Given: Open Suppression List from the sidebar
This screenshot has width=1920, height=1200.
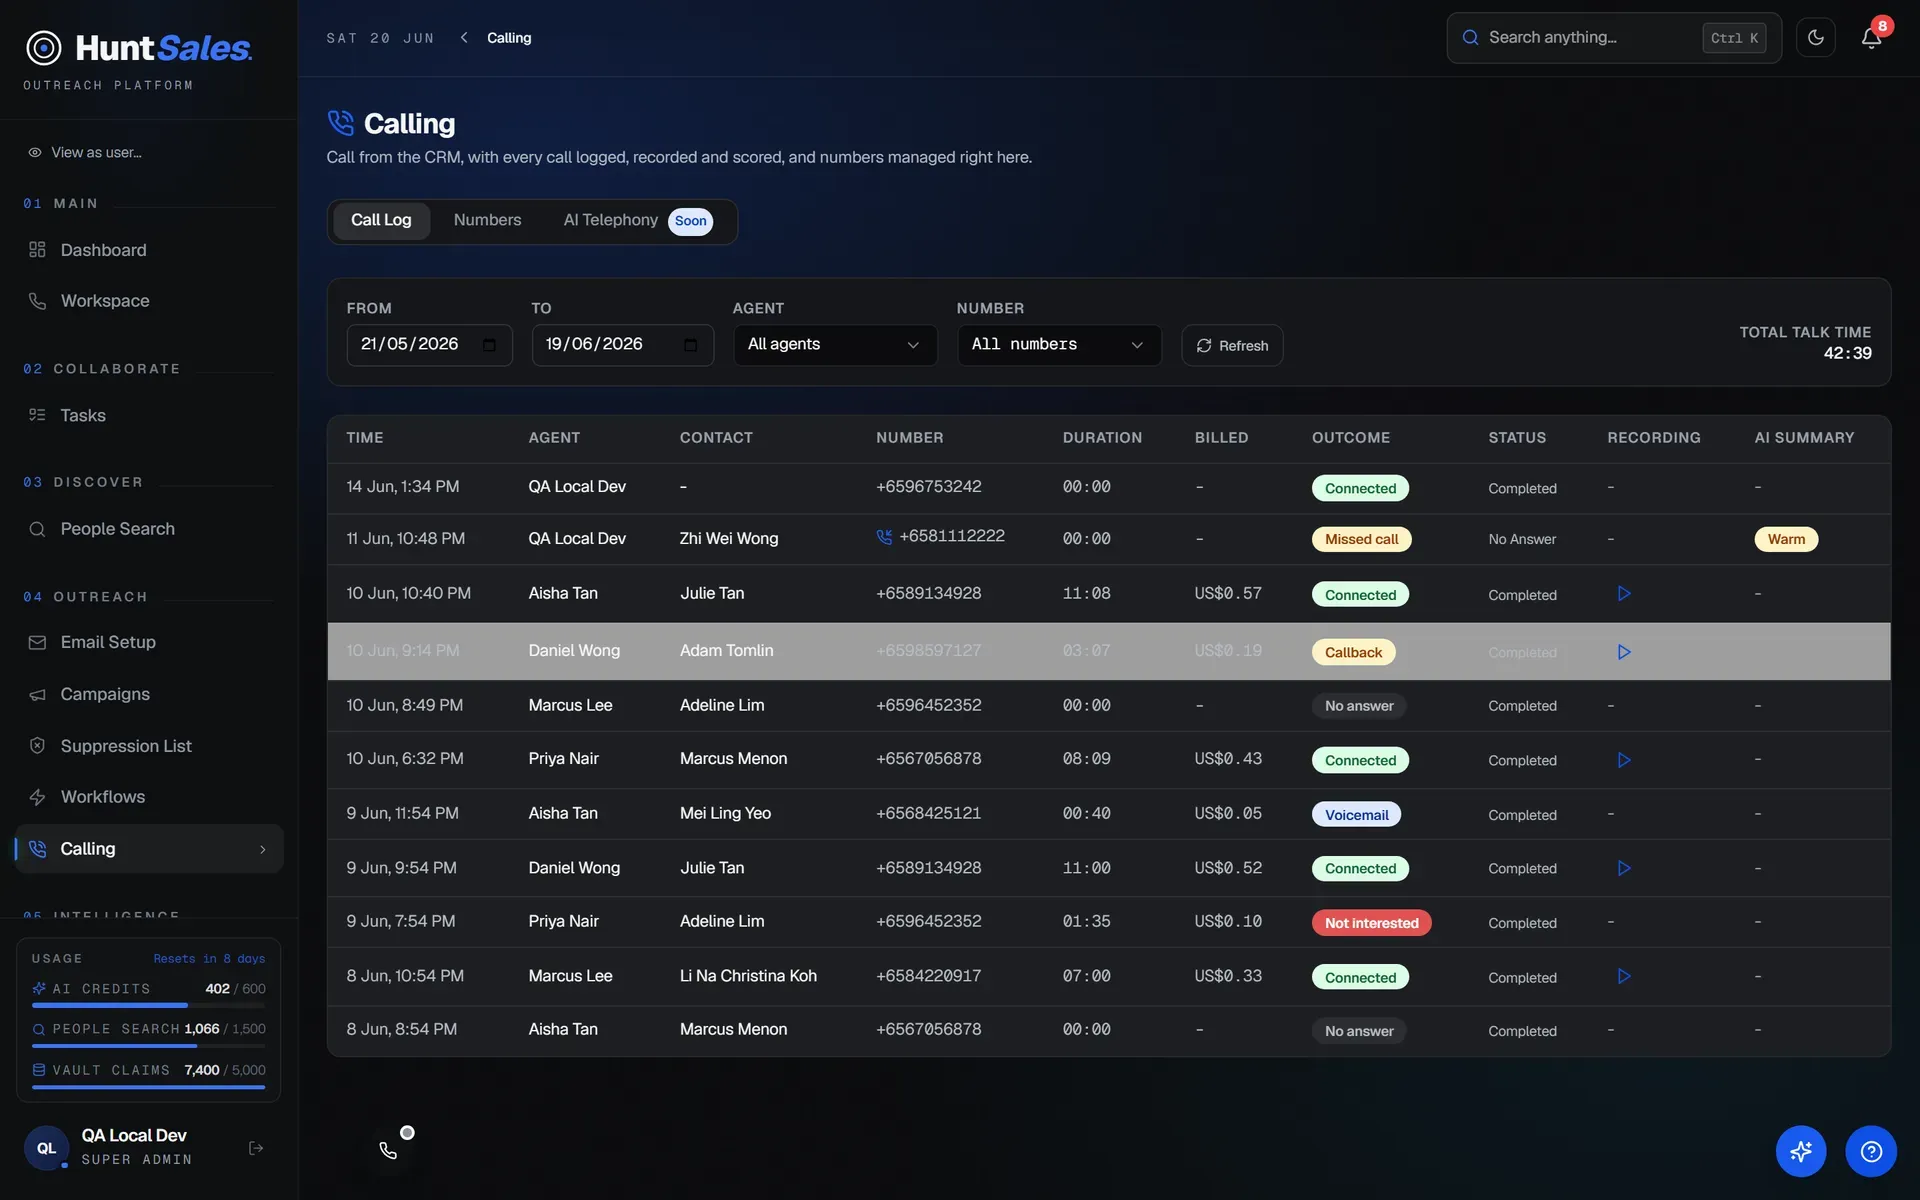Looking at the screenshot, I should coord(149,746).
